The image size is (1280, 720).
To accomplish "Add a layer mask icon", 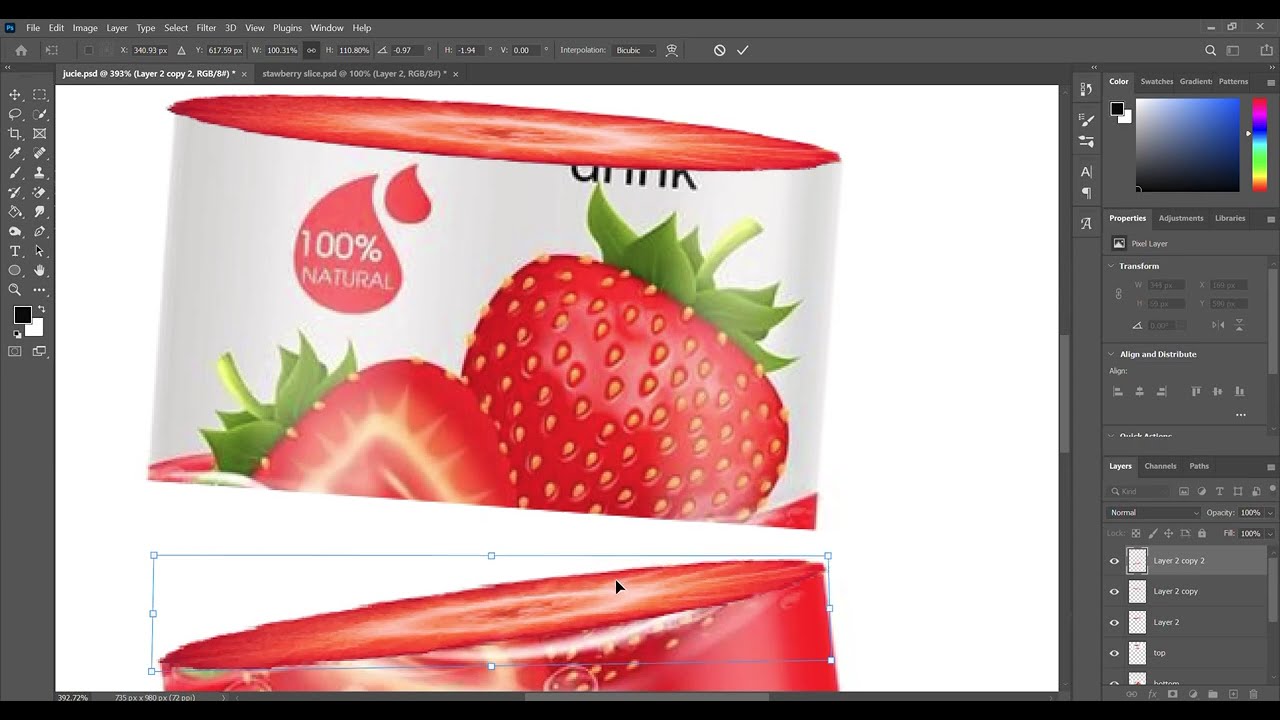I will click(1173, 694).
